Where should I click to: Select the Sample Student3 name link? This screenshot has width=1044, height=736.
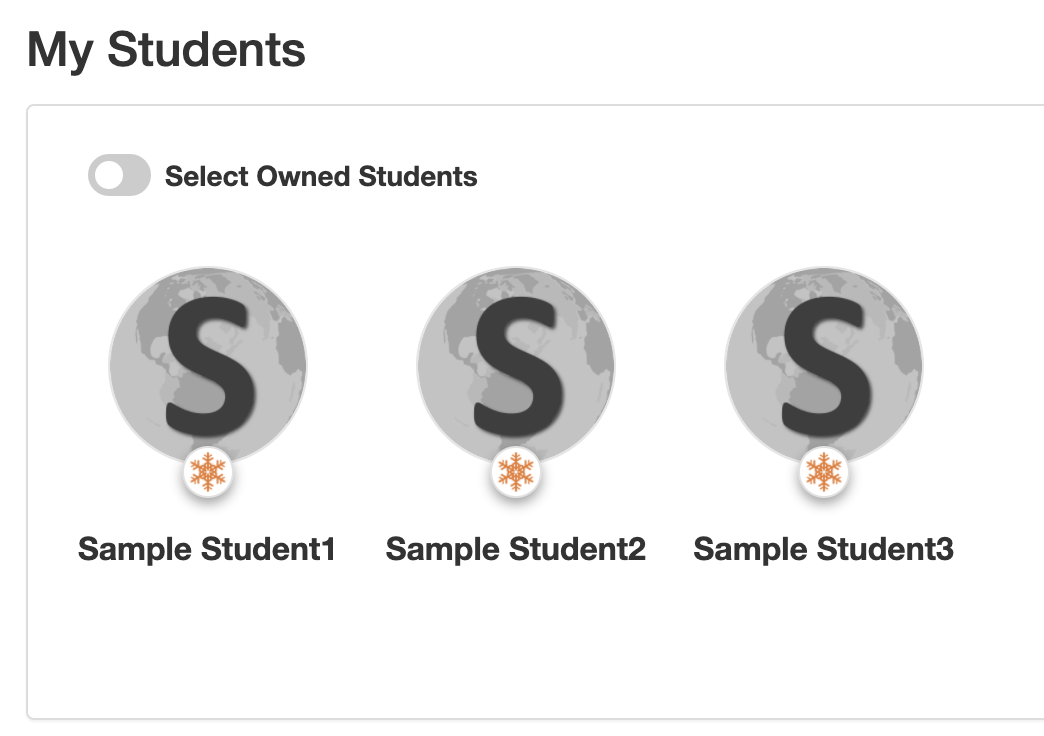[824, 550]
